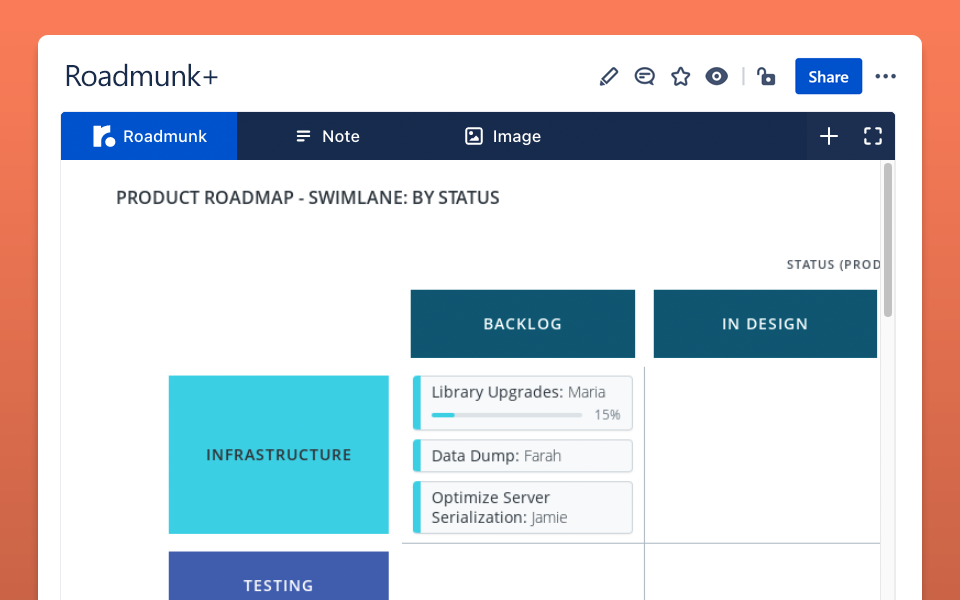This screenshot has width=960, height=600.
Task: Click the 15% progress value text
Action: point(607,415)
